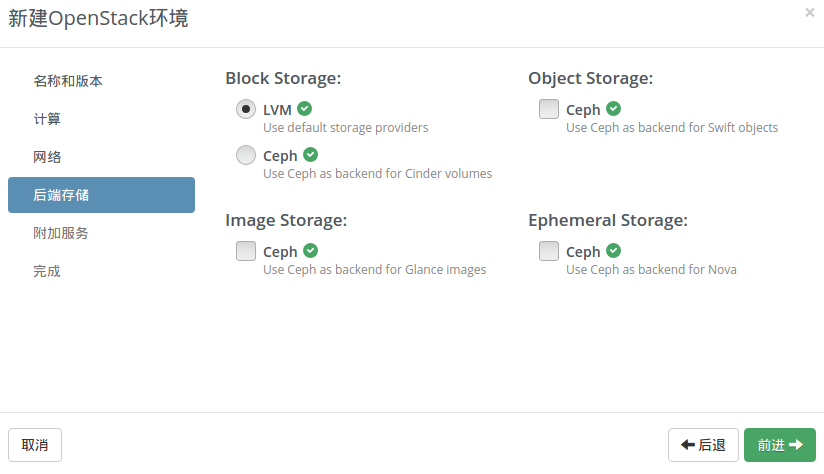Enable Ceph checkbox for Glance images
The image size is (824, 474).
[x=245, y=251]
